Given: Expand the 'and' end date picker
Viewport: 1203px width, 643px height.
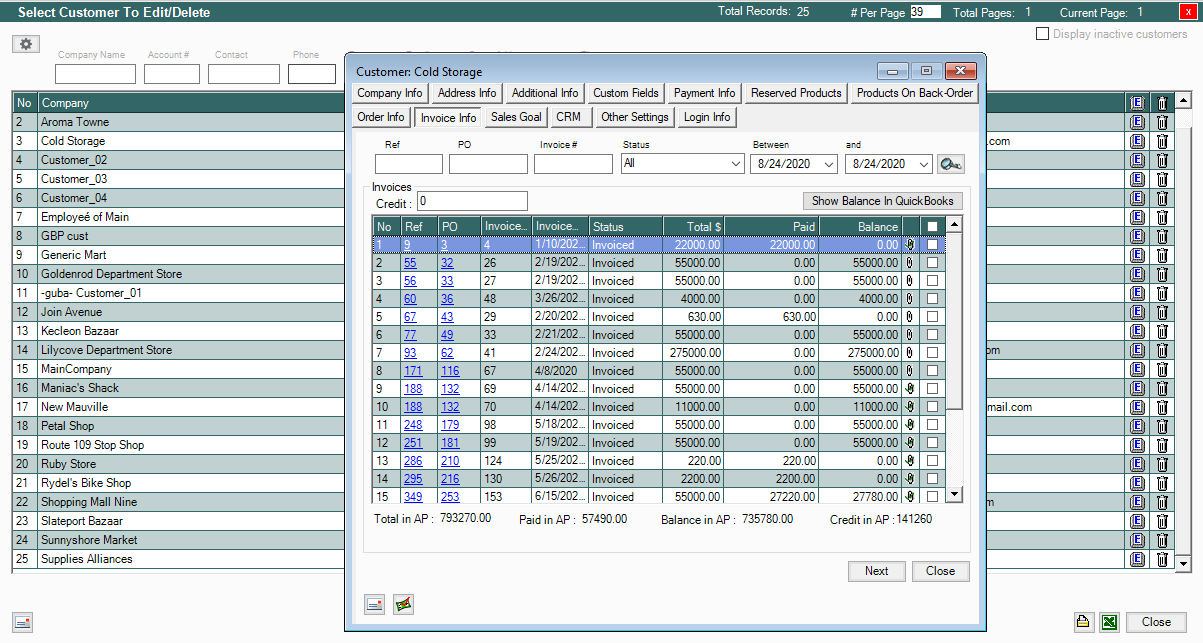Looking at the screenshot, I should (923, 164).
